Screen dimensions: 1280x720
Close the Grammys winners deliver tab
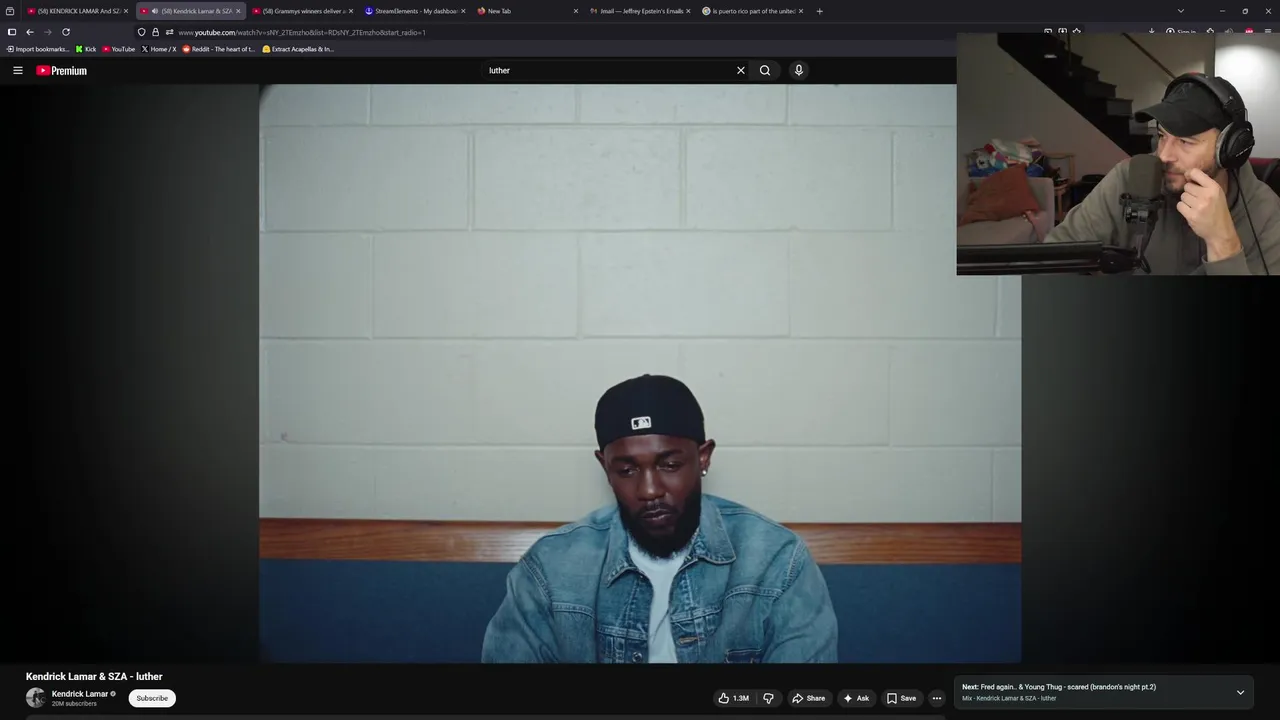(x=351, y=11)
